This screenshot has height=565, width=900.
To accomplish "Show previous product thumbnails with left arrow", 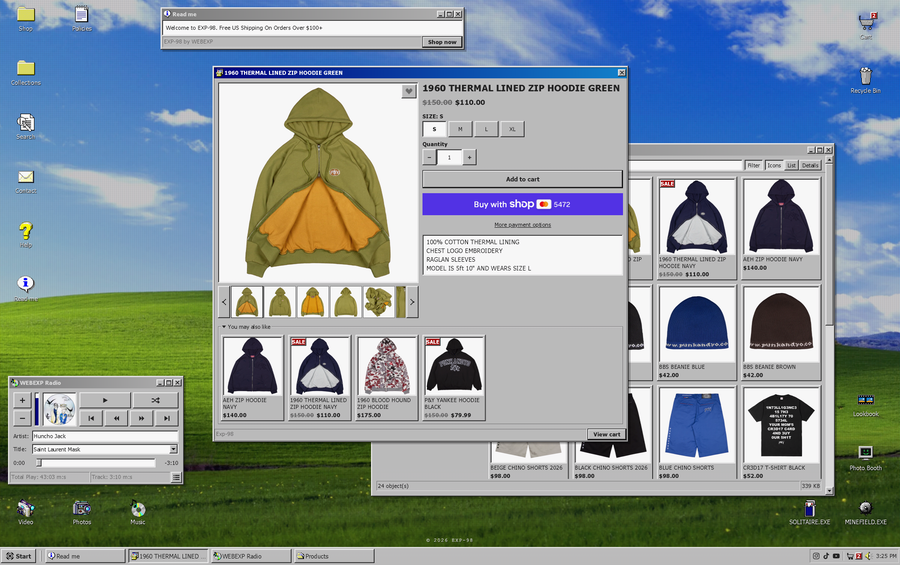I will click(x=224, y=302).
